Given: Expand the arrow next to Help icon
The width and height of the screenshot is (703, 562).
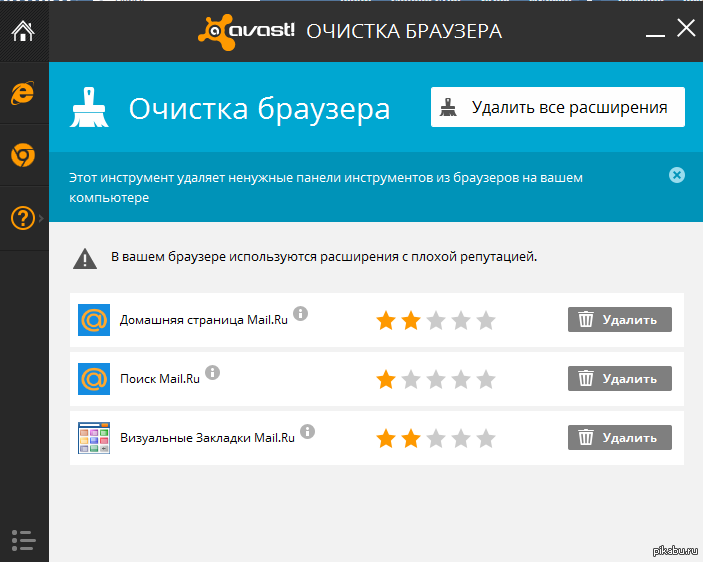Looking at the screenshot, I should click(x=41, y=218).
